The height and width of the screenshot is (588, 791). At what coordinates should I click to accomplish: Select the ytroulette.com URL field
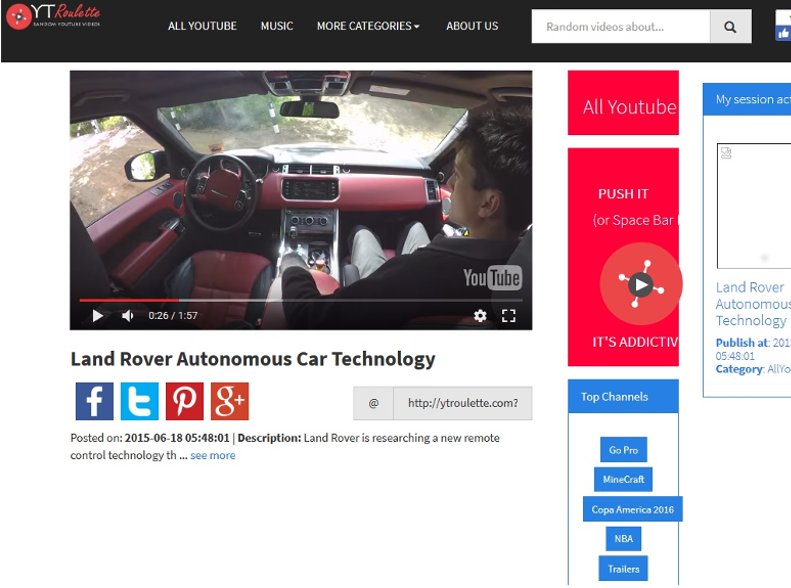click(x=463, y=403)
